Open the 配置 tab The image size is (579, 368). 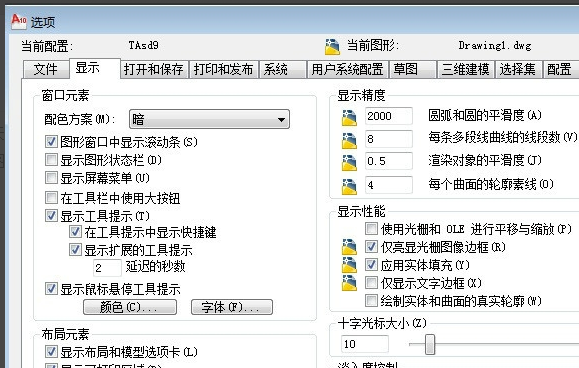561,69
